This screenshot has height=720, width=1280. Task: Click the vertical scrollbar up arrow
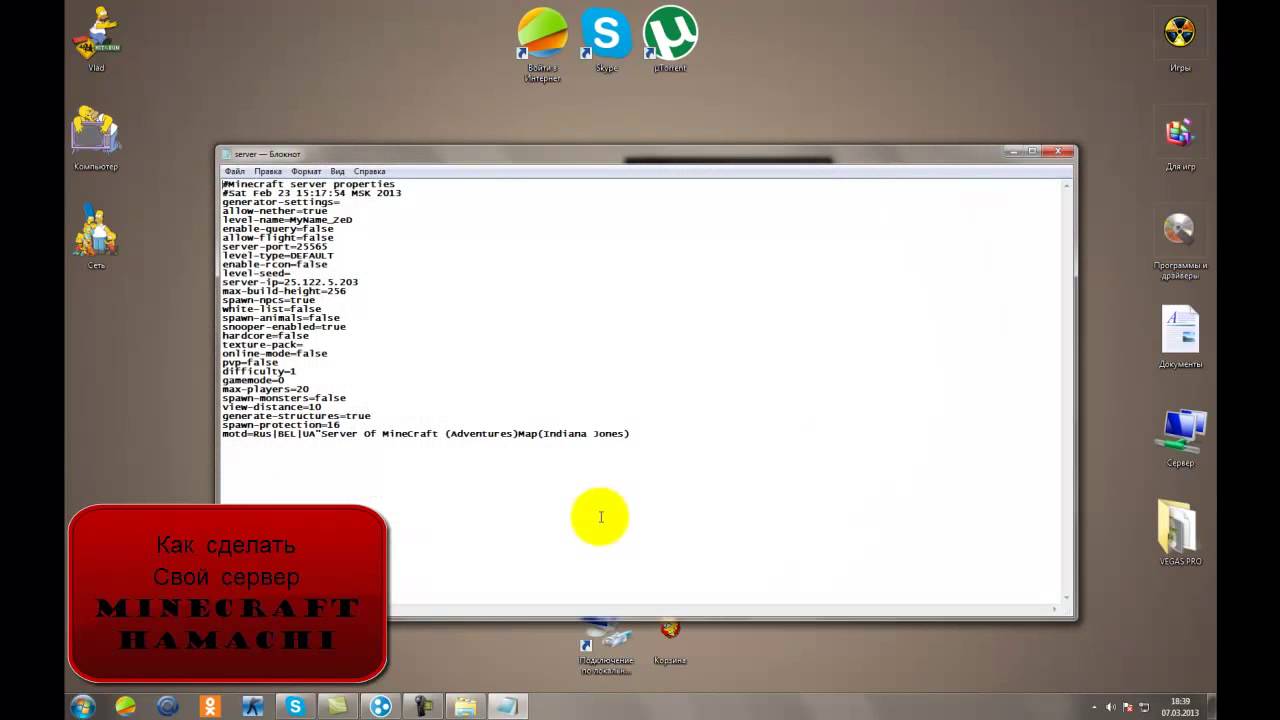pyautogui.click(x=1068, y=186)
